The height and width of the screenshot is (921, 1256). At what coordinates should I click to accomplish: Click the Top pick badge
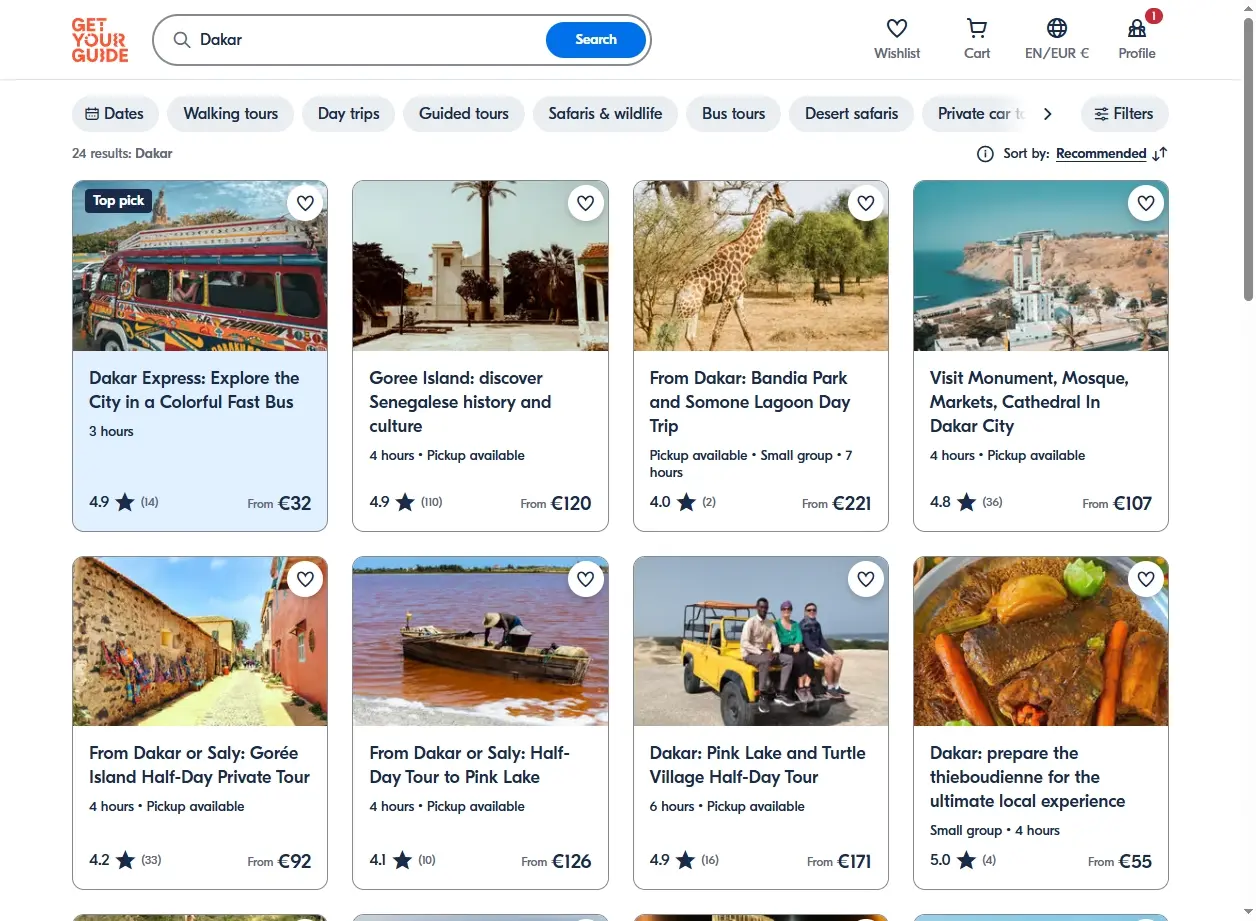click(118, 201)
